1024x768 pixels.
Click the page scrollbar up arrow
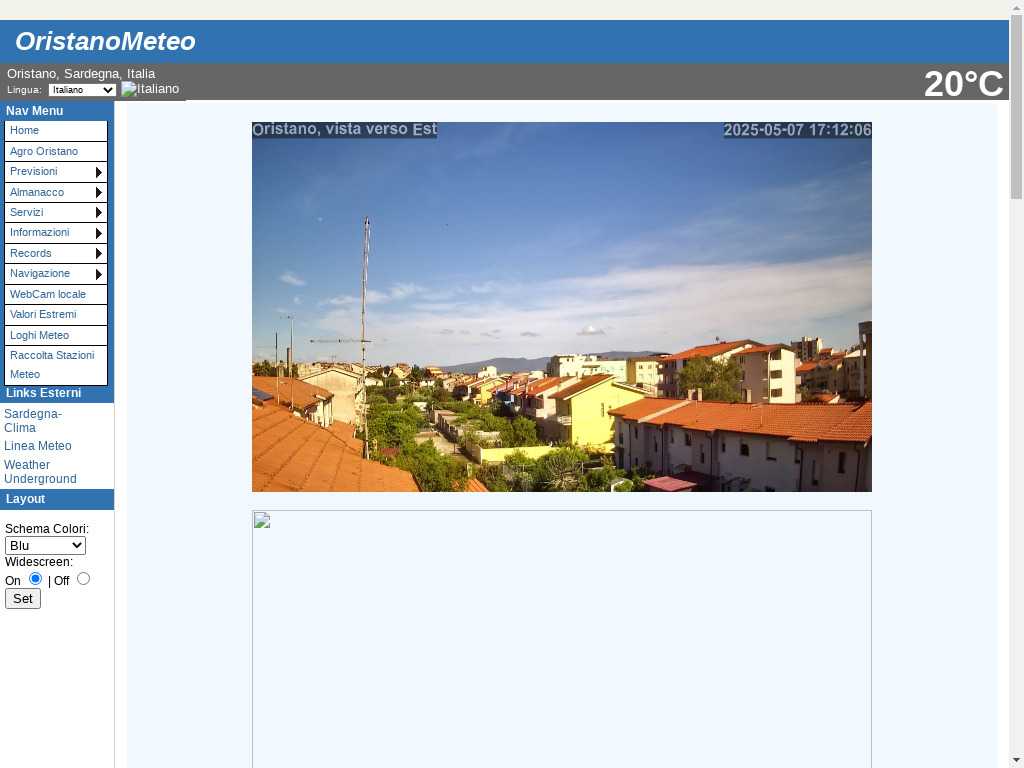point(1016,8)
